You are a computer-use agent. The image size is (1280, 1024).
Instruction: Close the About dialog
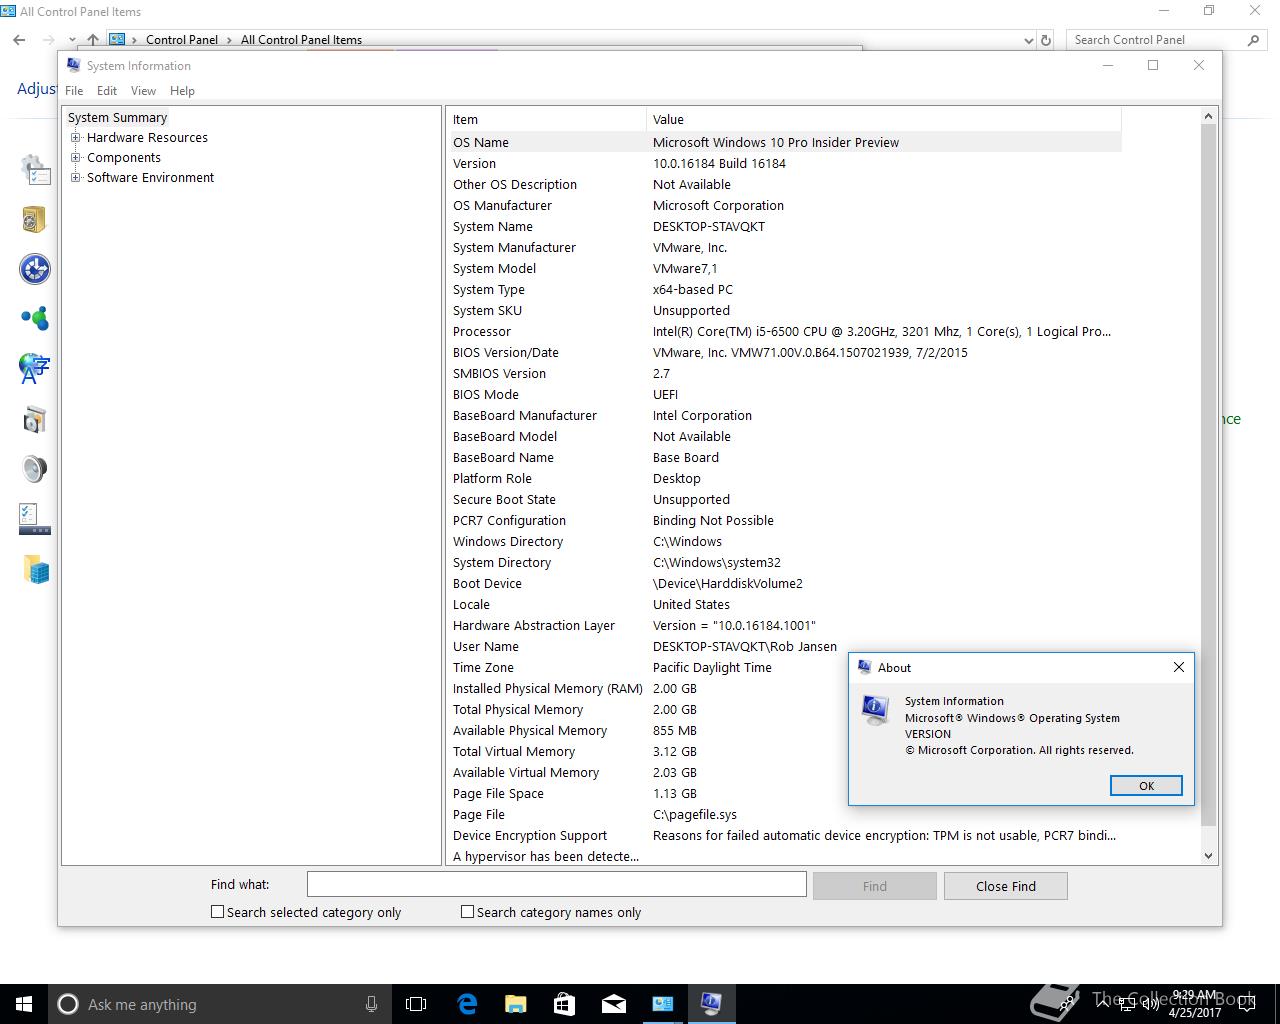pos(1179,667)
